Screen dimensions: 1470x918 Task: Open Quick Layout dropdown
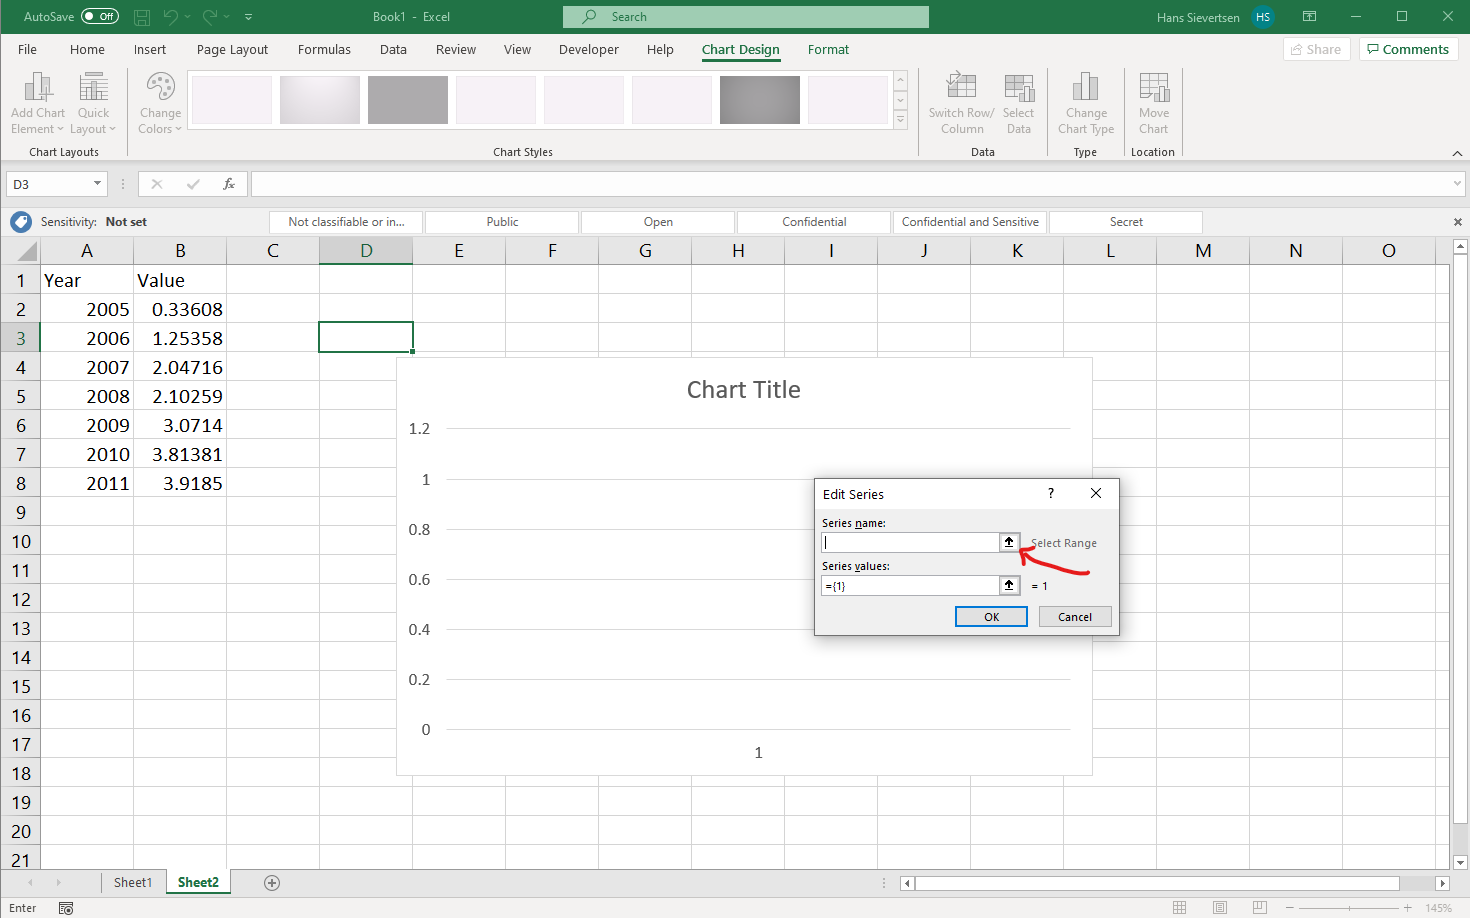pyautogui.click(x=93, y=103)
